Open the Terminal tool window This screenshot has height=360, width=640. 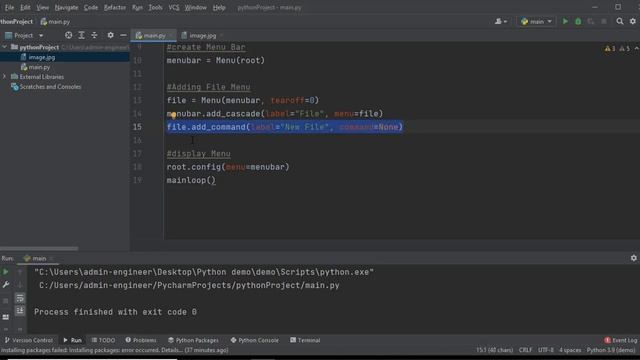tap(305, 340)
